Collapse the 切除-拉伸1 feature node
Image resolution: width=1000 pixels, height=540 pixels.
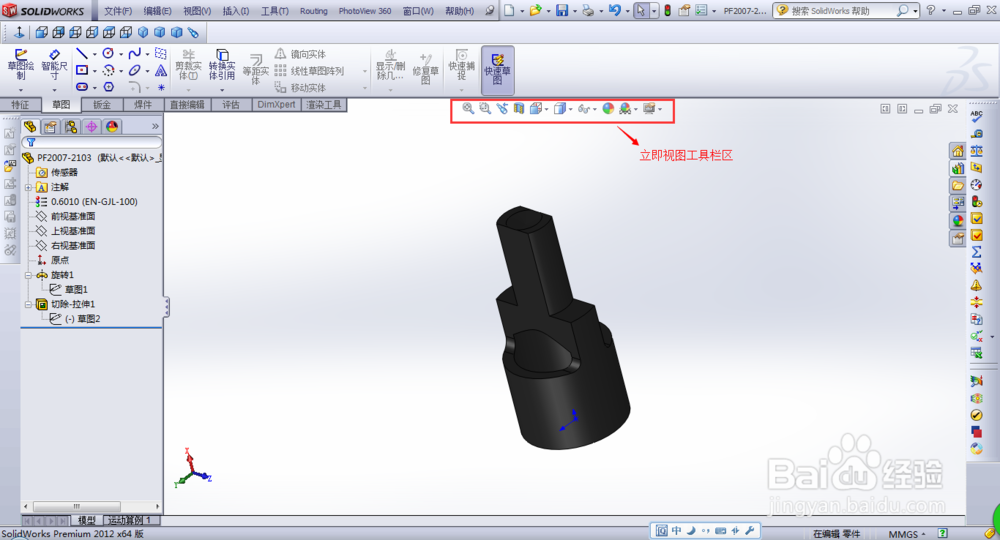[28, 305]
